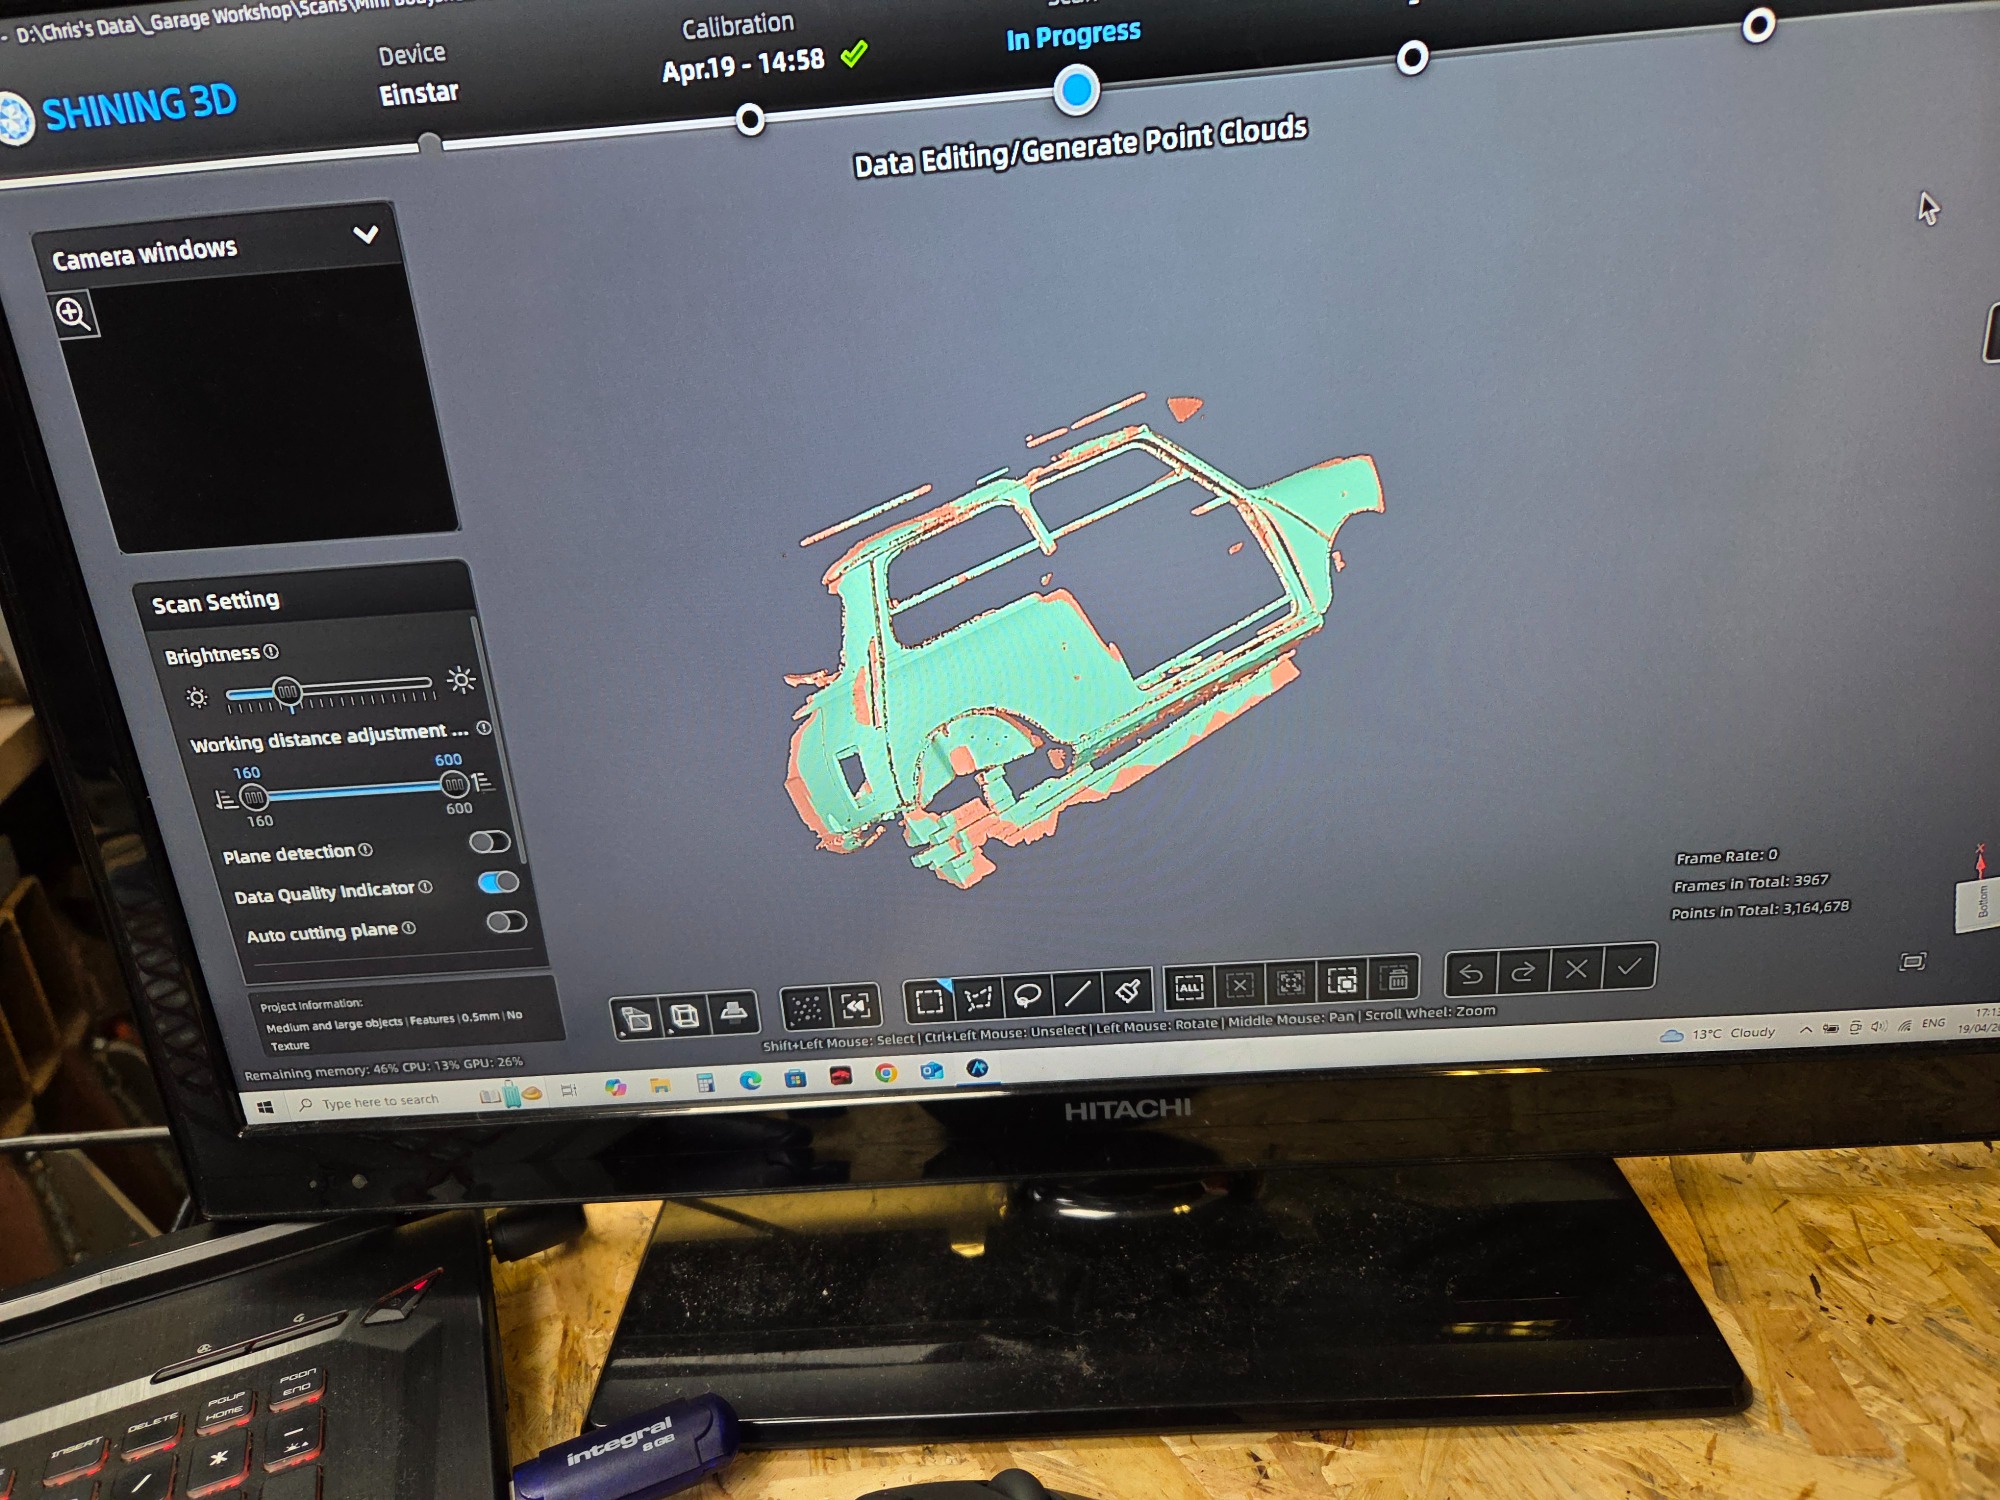
Task: Click the Select All button
Action: (x=1189, y=987)
